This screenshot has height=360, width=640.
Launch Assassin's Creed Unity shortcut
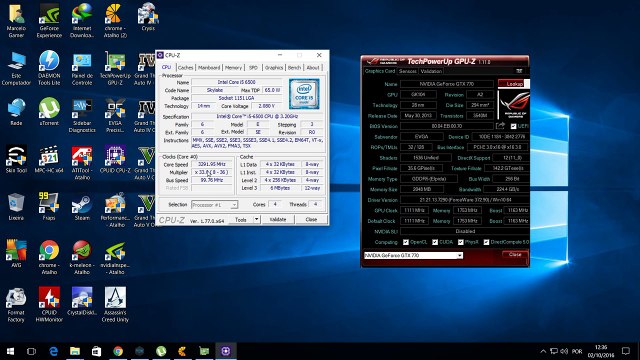pyautogui.click(x=115, y=304)
